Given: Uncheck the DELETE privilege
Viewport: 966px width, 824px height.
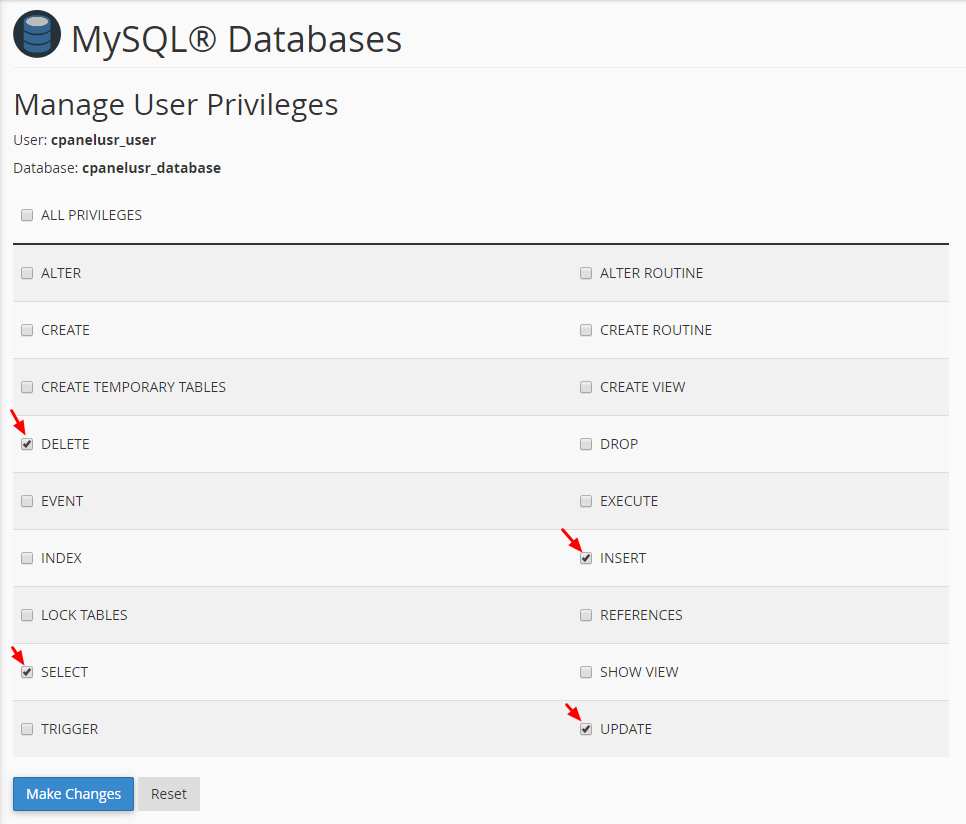Looking at the screenshot, I should [27, 444].
